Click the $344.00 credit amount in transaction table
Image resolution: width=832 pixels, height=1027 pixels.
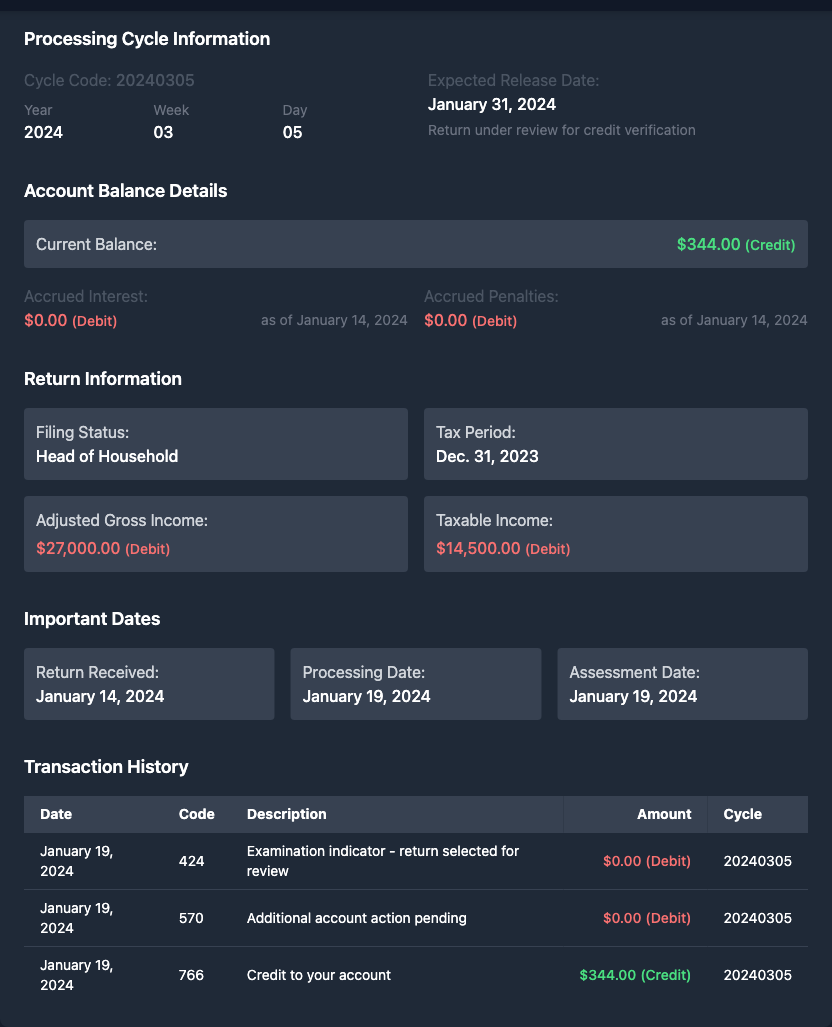635,975
